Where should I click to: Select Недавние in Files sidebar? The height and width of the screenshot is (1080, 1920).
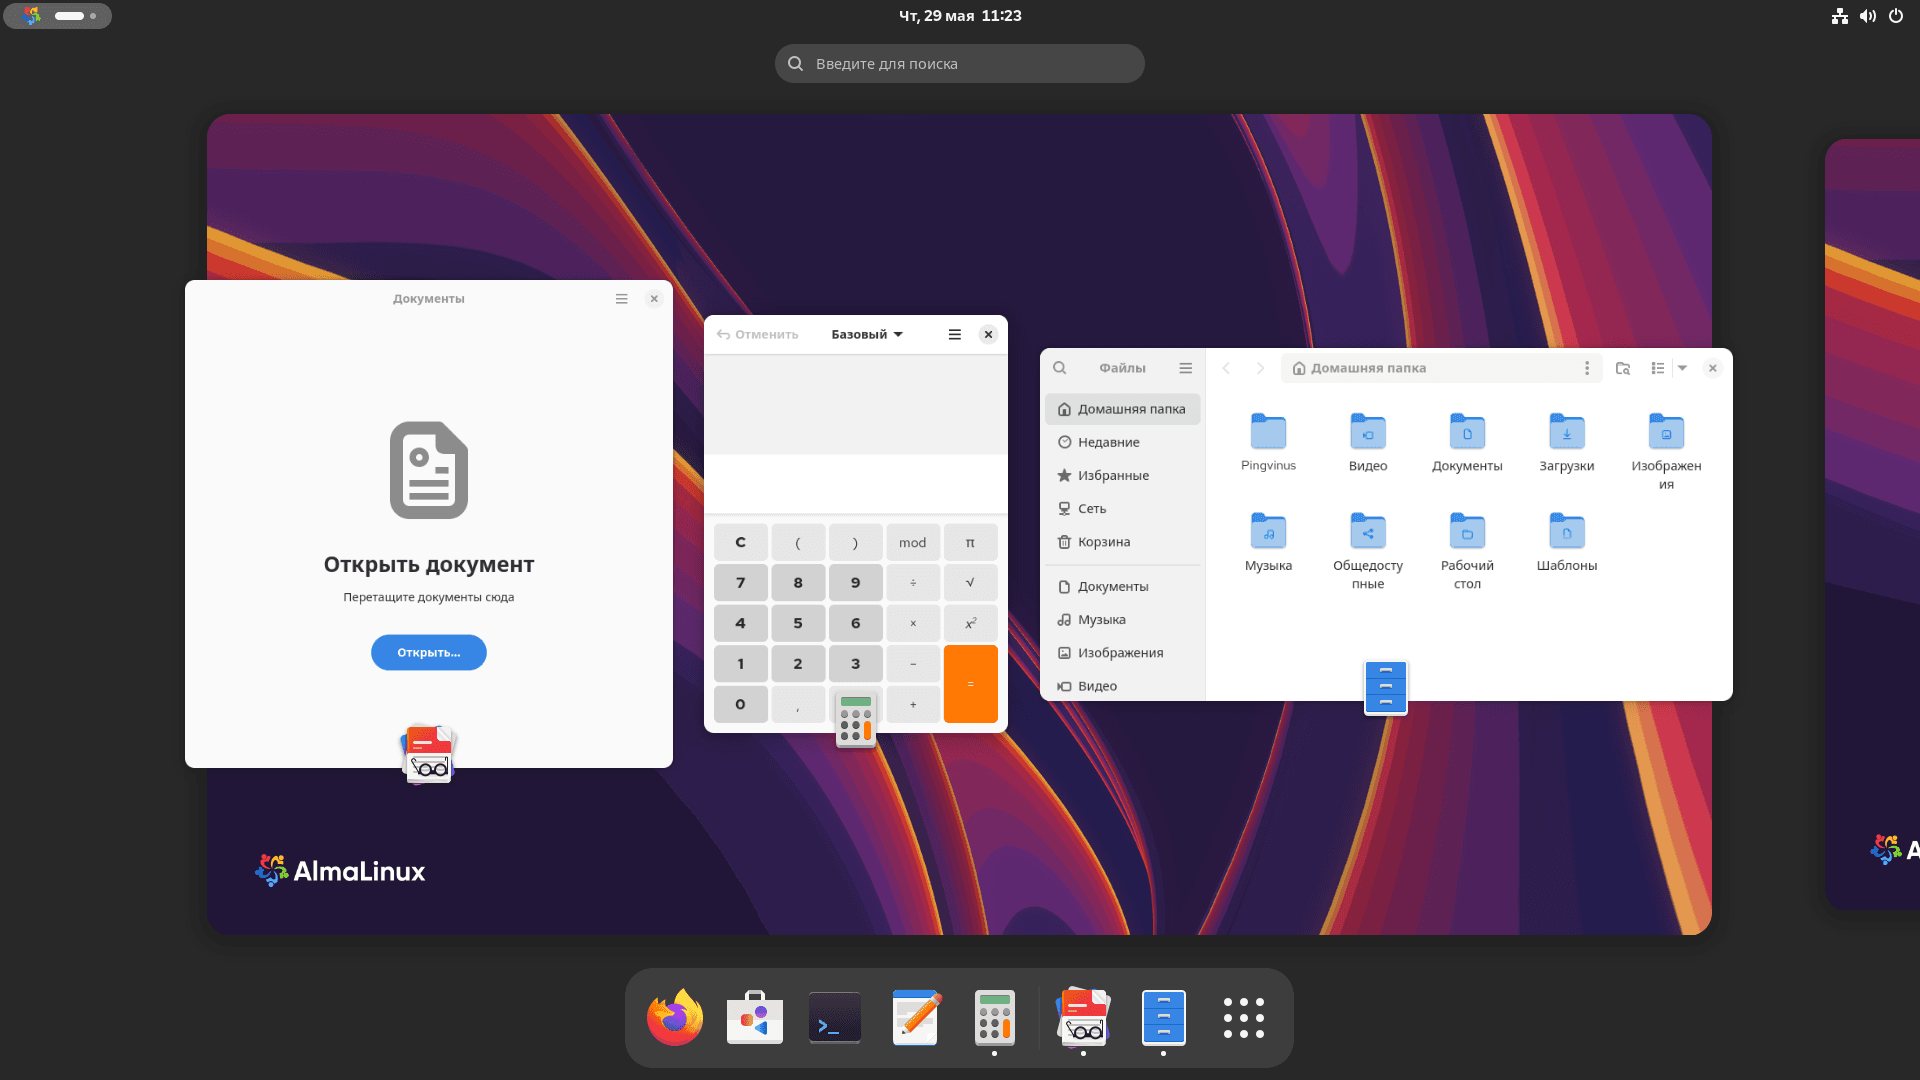click(1123, 442)
